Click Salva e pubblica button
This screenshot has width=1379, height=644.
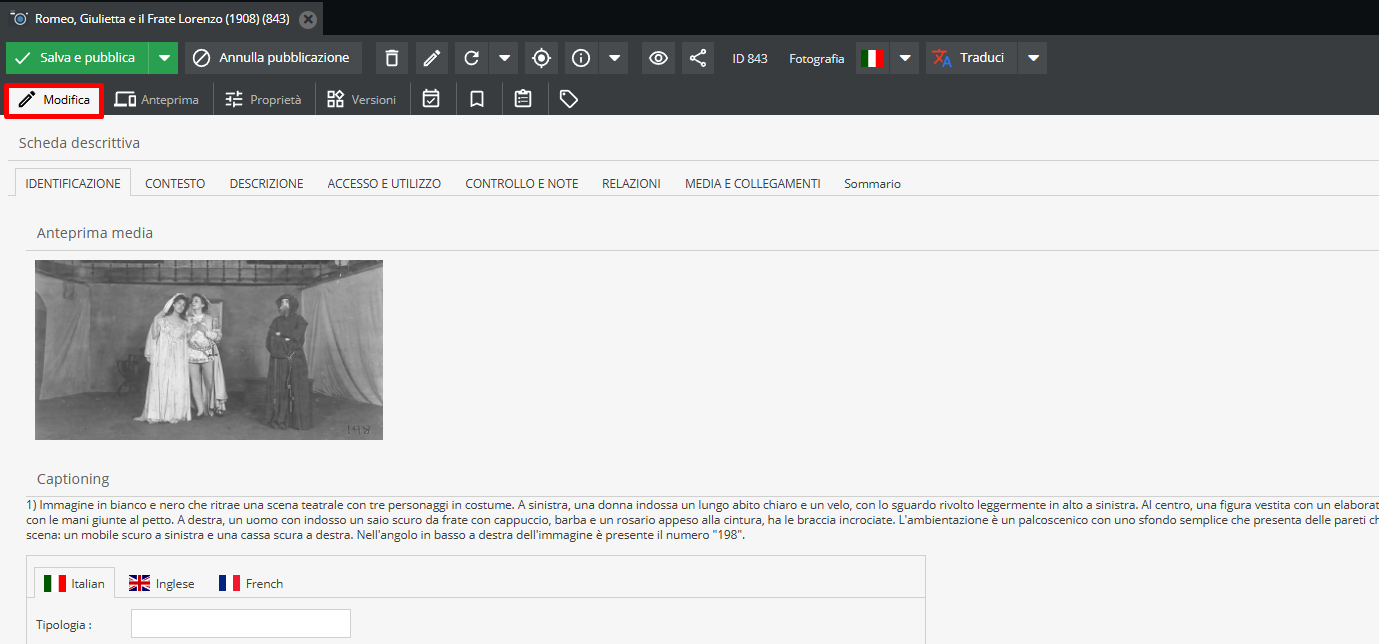pos(77,58)
